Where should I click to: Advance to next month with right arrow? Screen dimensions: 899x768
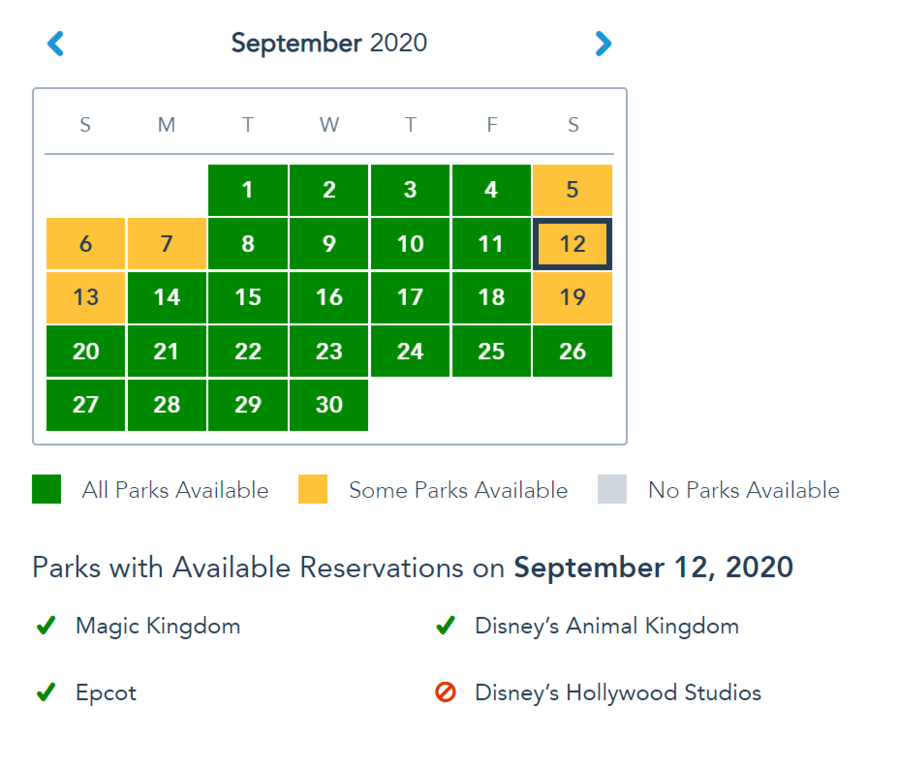pos(603,44)
